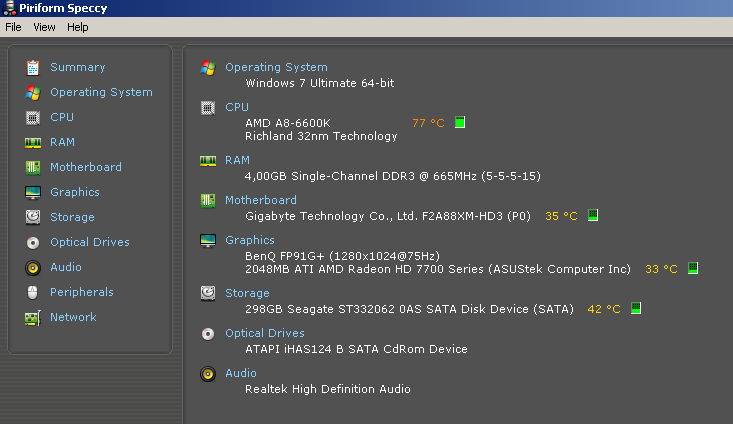The image size is (733, 424).
Task: Click the motherboard temperature 35 °C
Action: [561, 216]
